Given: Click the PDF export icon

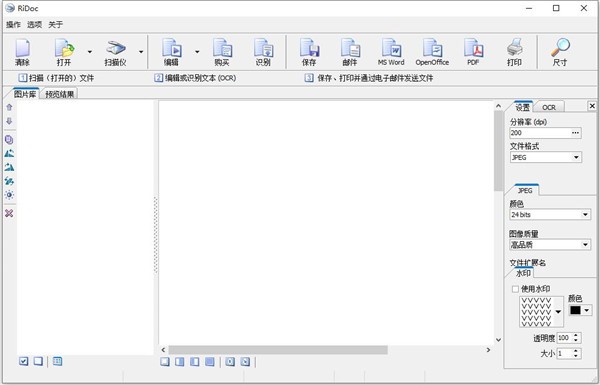Looking at the screenshot, I should click(473, 52).
